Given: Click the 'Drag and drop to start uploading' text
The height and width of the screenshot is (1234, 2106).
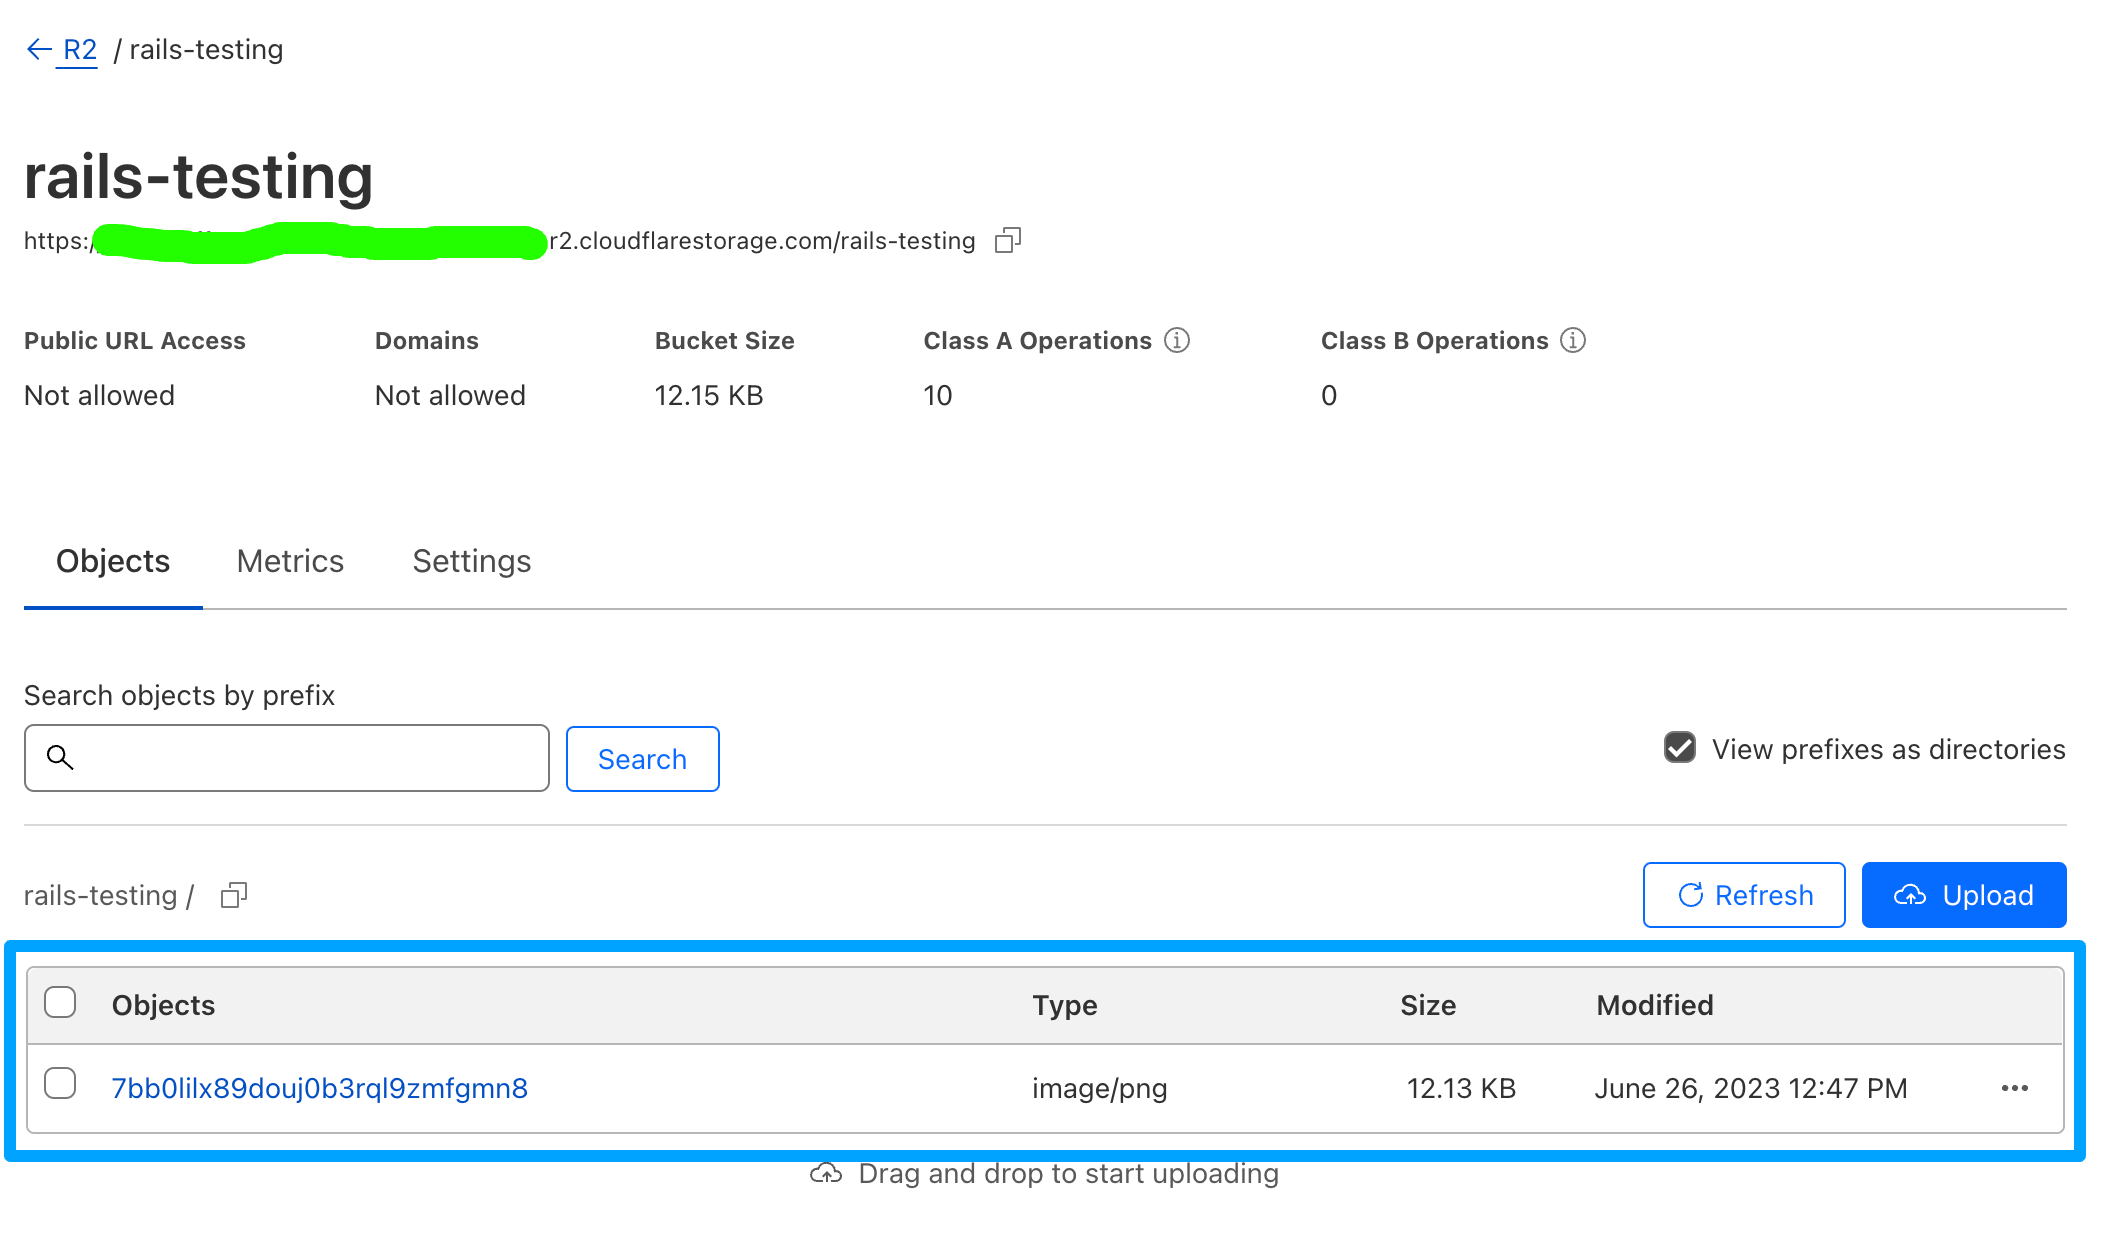Looking at the screenshot, I should tap(1069, 1173).
